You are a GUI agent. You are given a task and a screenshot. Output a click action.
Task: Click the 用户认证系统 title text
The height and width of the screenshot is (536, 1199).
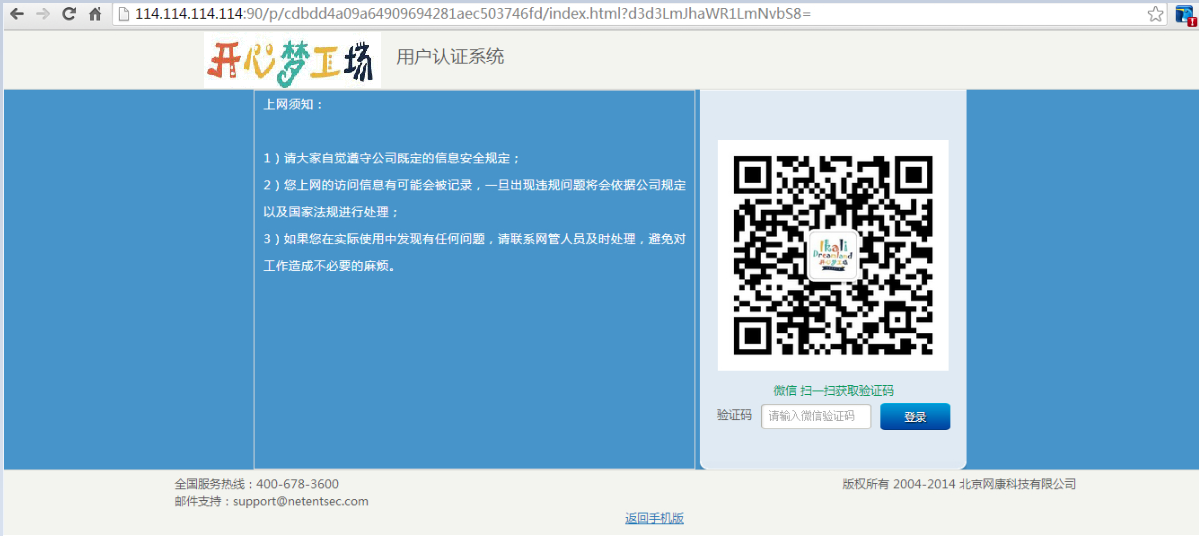point(450,57)
